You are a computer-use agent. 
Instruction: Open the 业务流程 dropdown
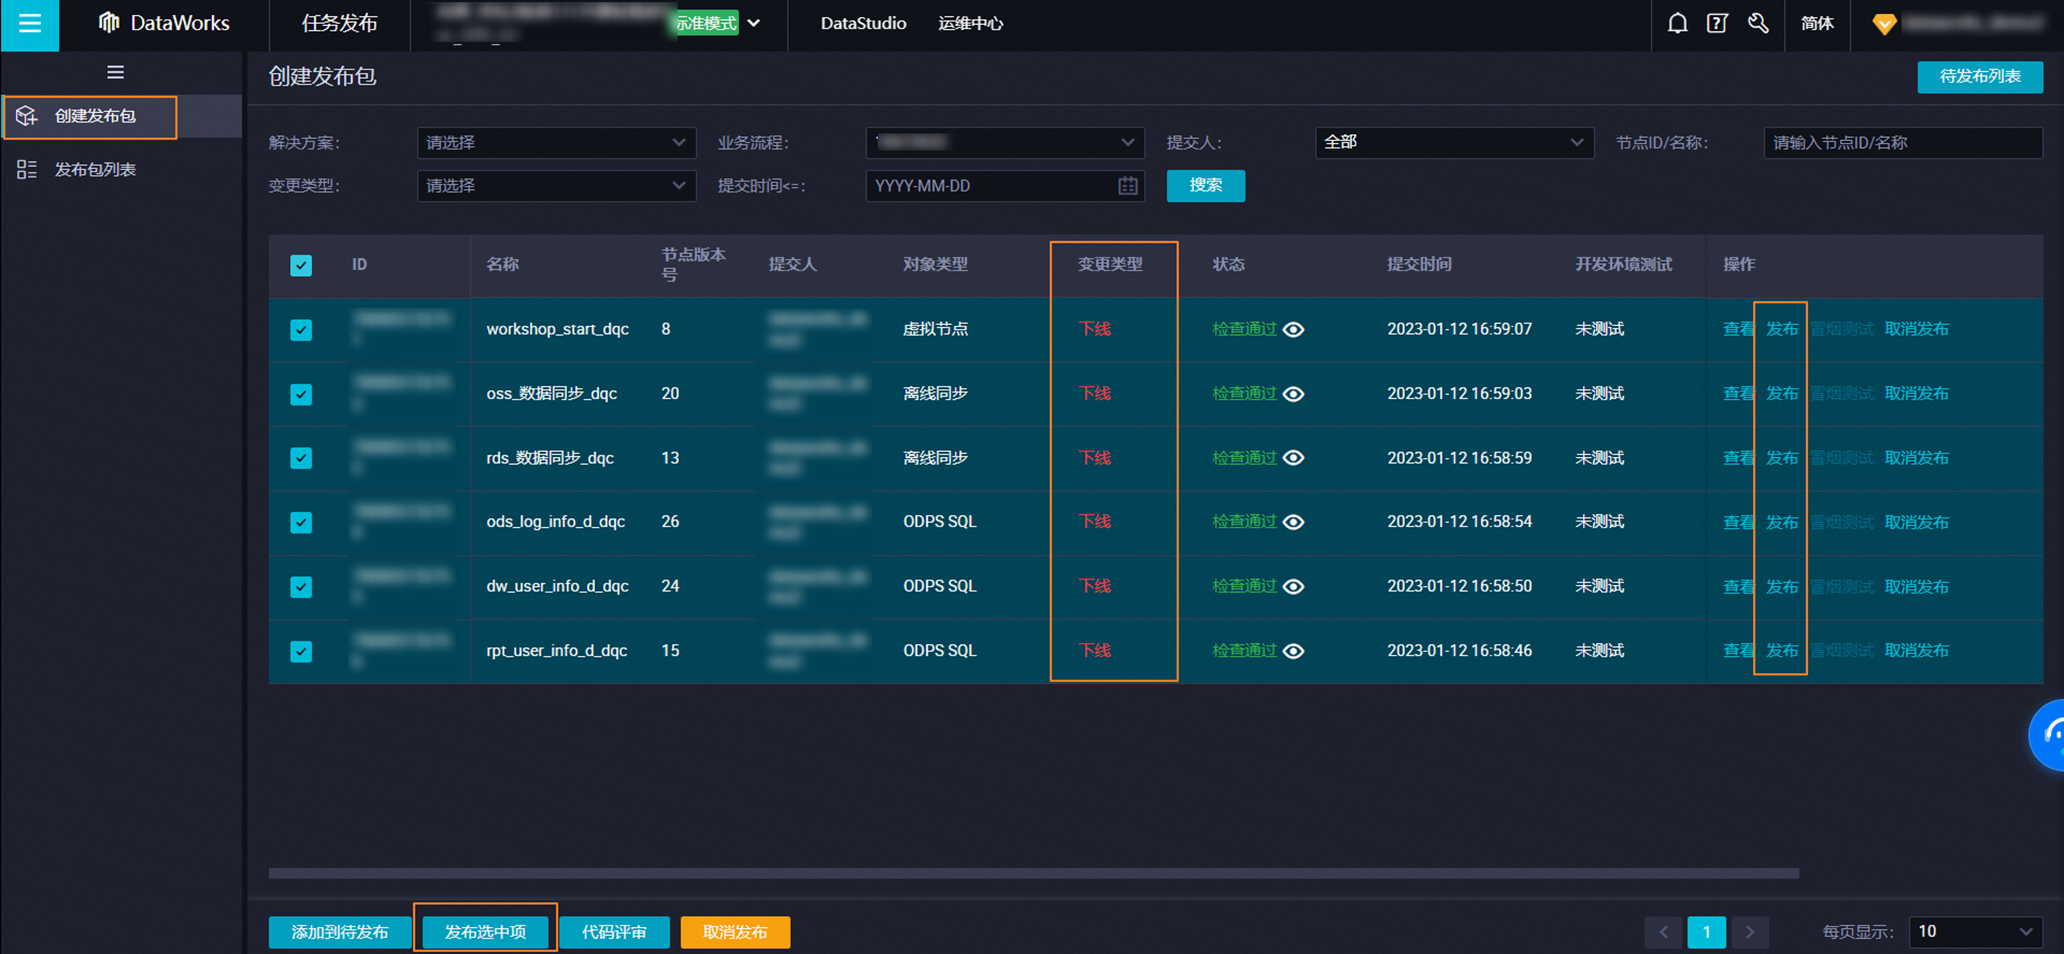pyautogui.click(x=1005, y=143)
